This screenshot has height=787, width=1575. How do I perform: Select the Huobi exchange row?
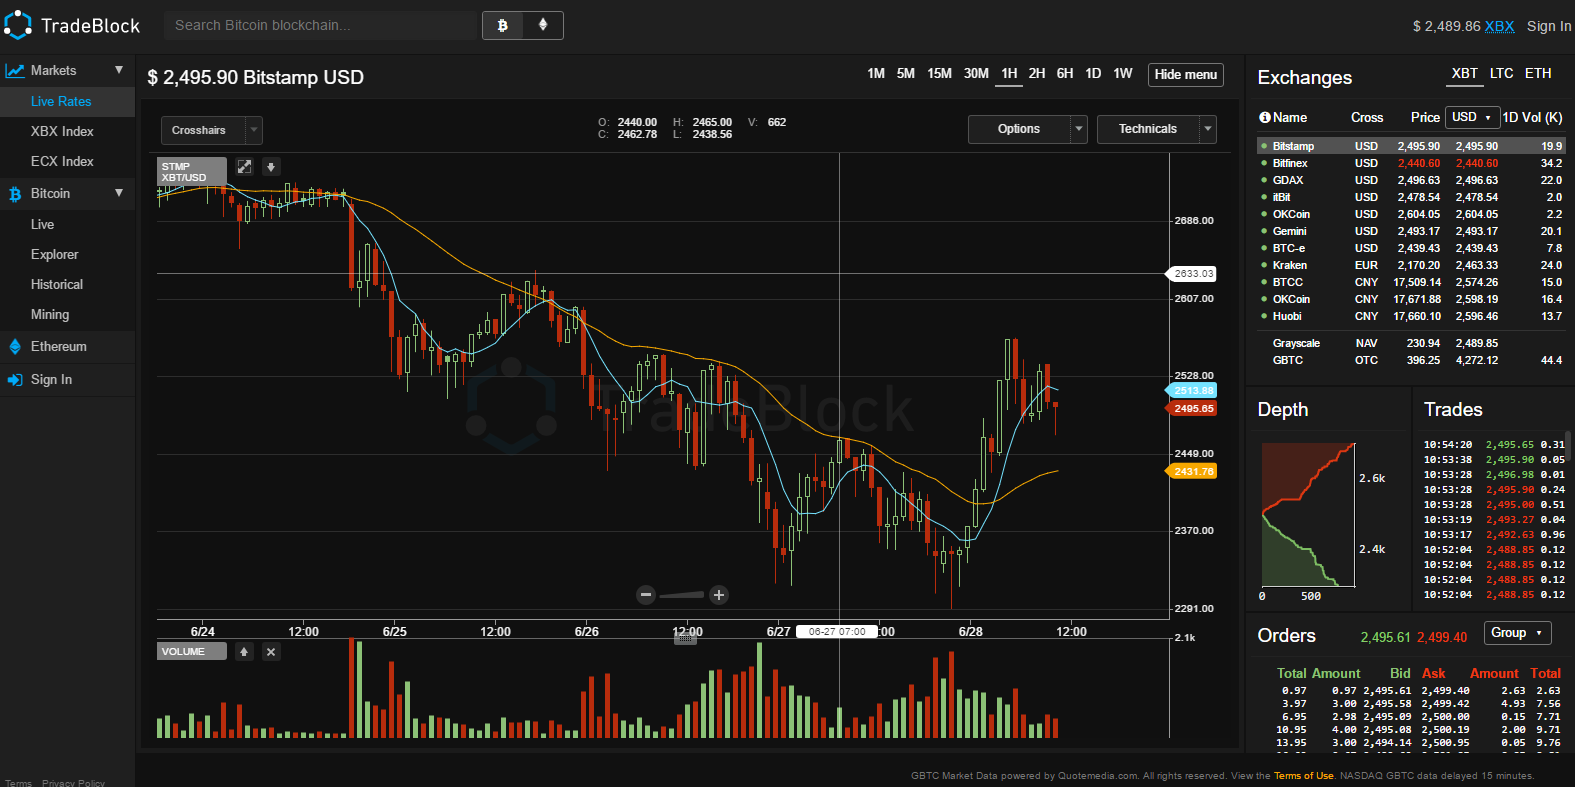pyautogui.click(x=1411, y=316)
